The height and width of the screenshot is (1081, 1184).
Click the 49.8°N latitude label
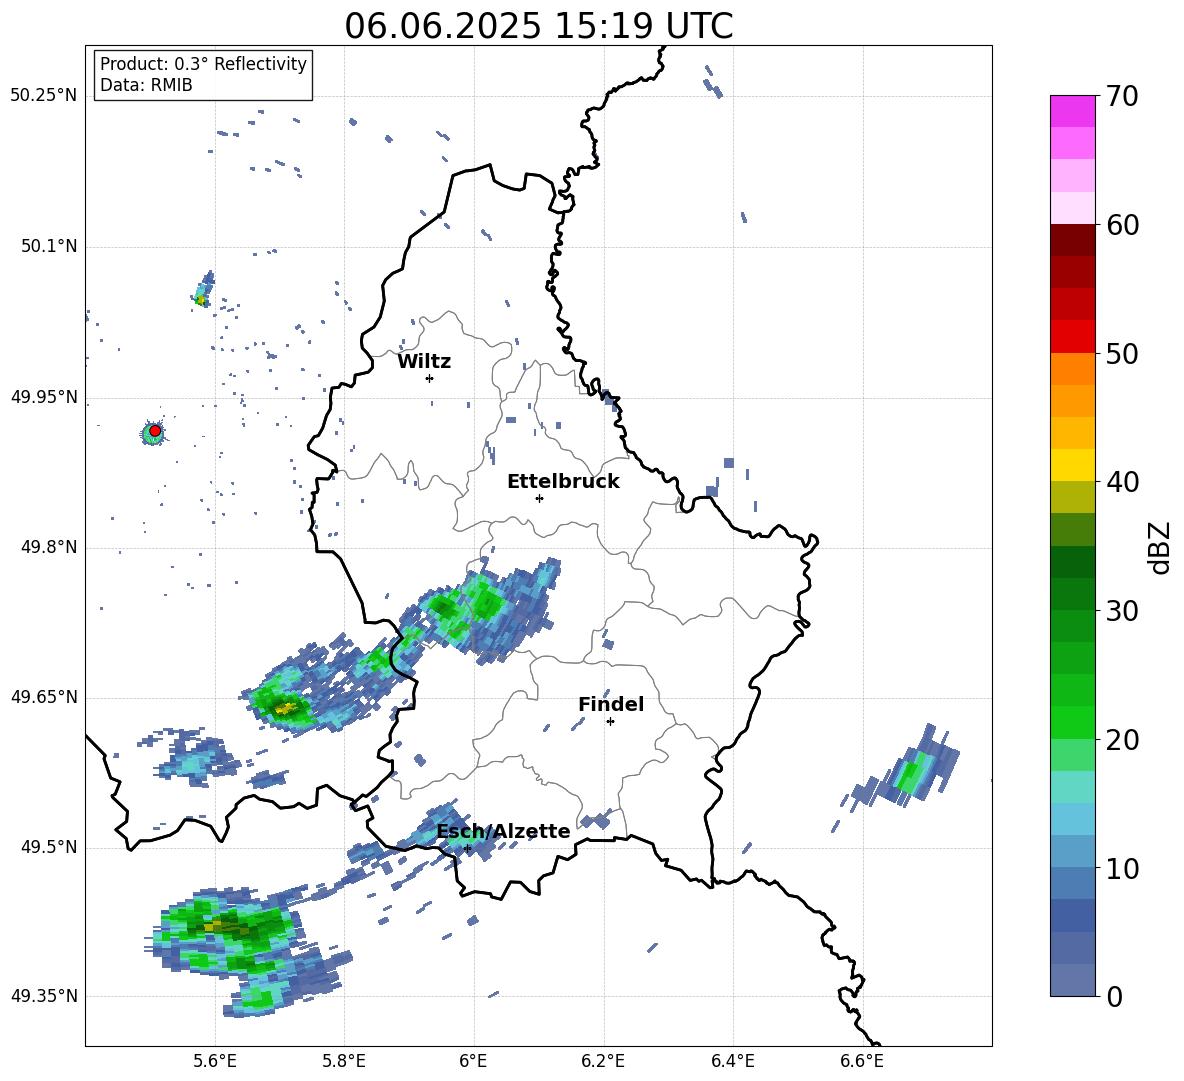(49, 547)
